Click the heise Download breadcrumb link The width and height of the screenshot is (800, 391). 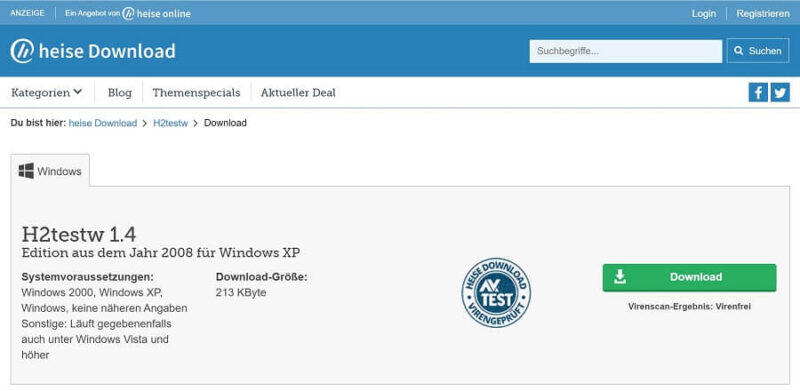point(103,123)
